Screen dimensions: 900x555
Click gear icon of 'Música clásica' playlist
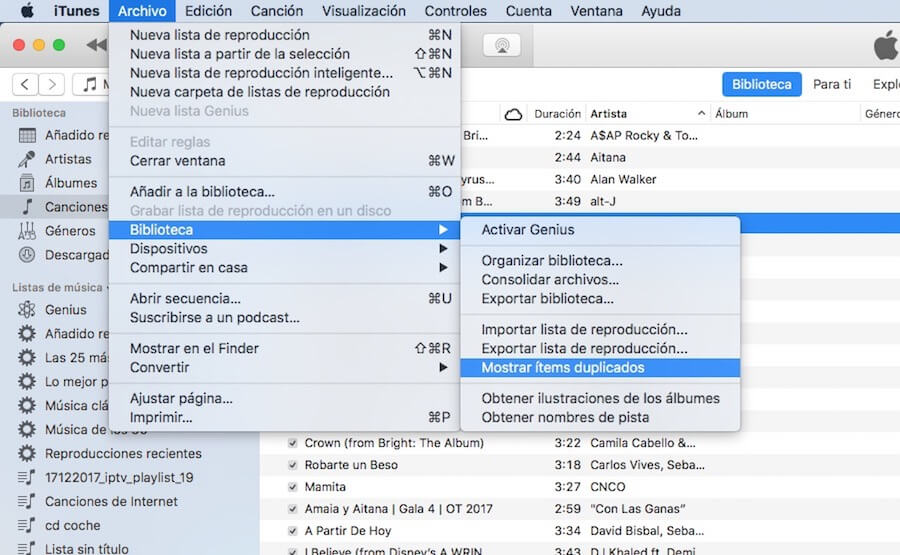[x=27, y=405]
